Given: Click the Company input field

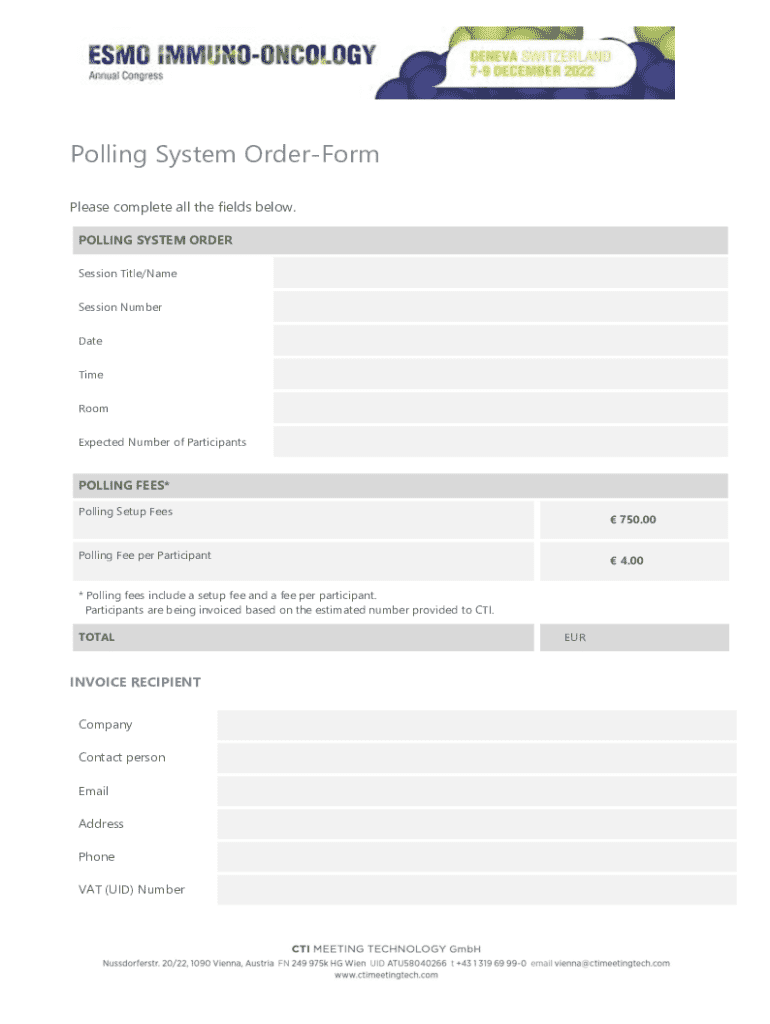Looking at the screenshot, I should 476,725.
